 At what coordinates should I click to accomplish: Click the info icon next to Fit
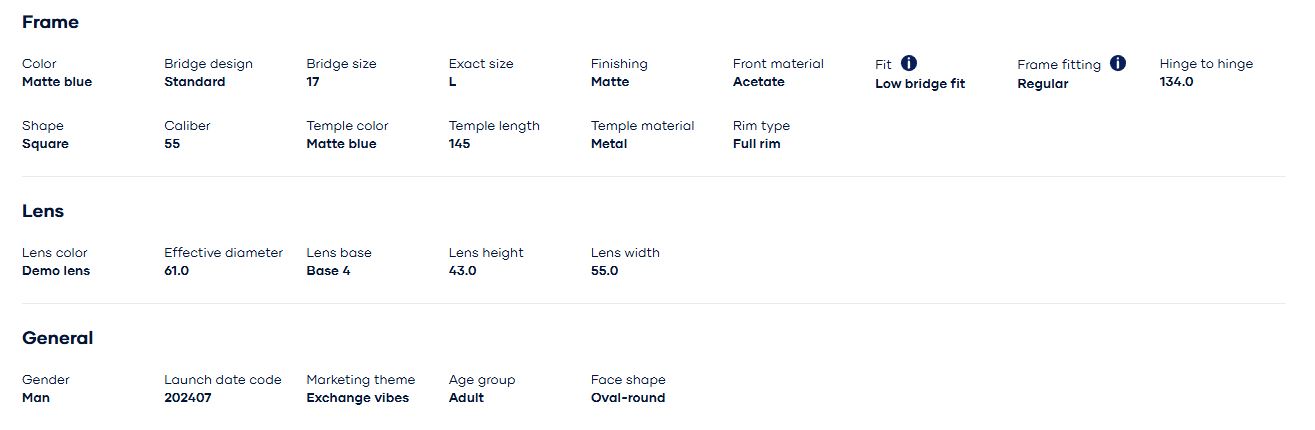909,63
